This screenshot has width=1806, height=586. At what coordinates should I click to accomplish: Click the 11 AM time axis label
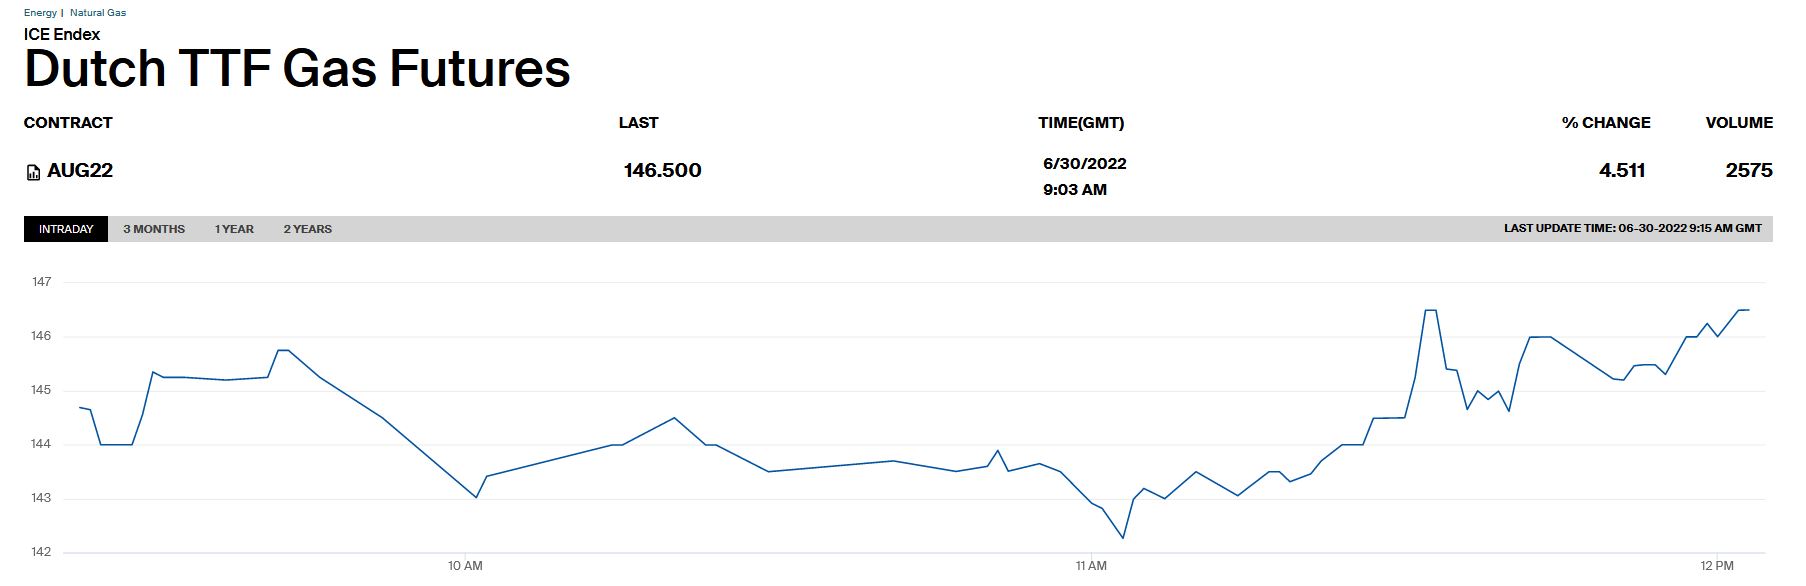coord(1091,566)
